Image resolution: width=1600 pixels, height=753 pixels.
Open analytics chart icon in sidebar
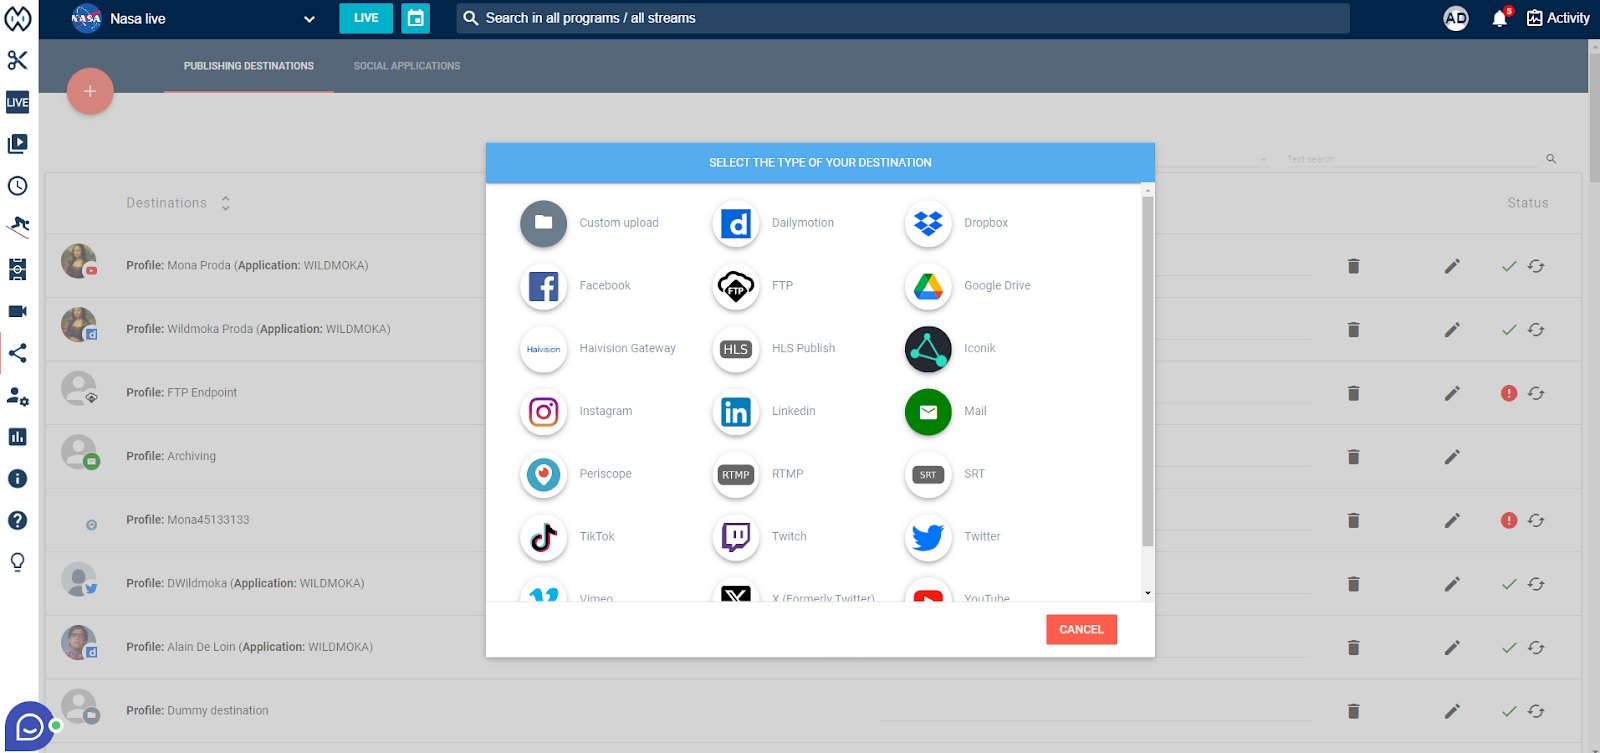coord(17,437)
